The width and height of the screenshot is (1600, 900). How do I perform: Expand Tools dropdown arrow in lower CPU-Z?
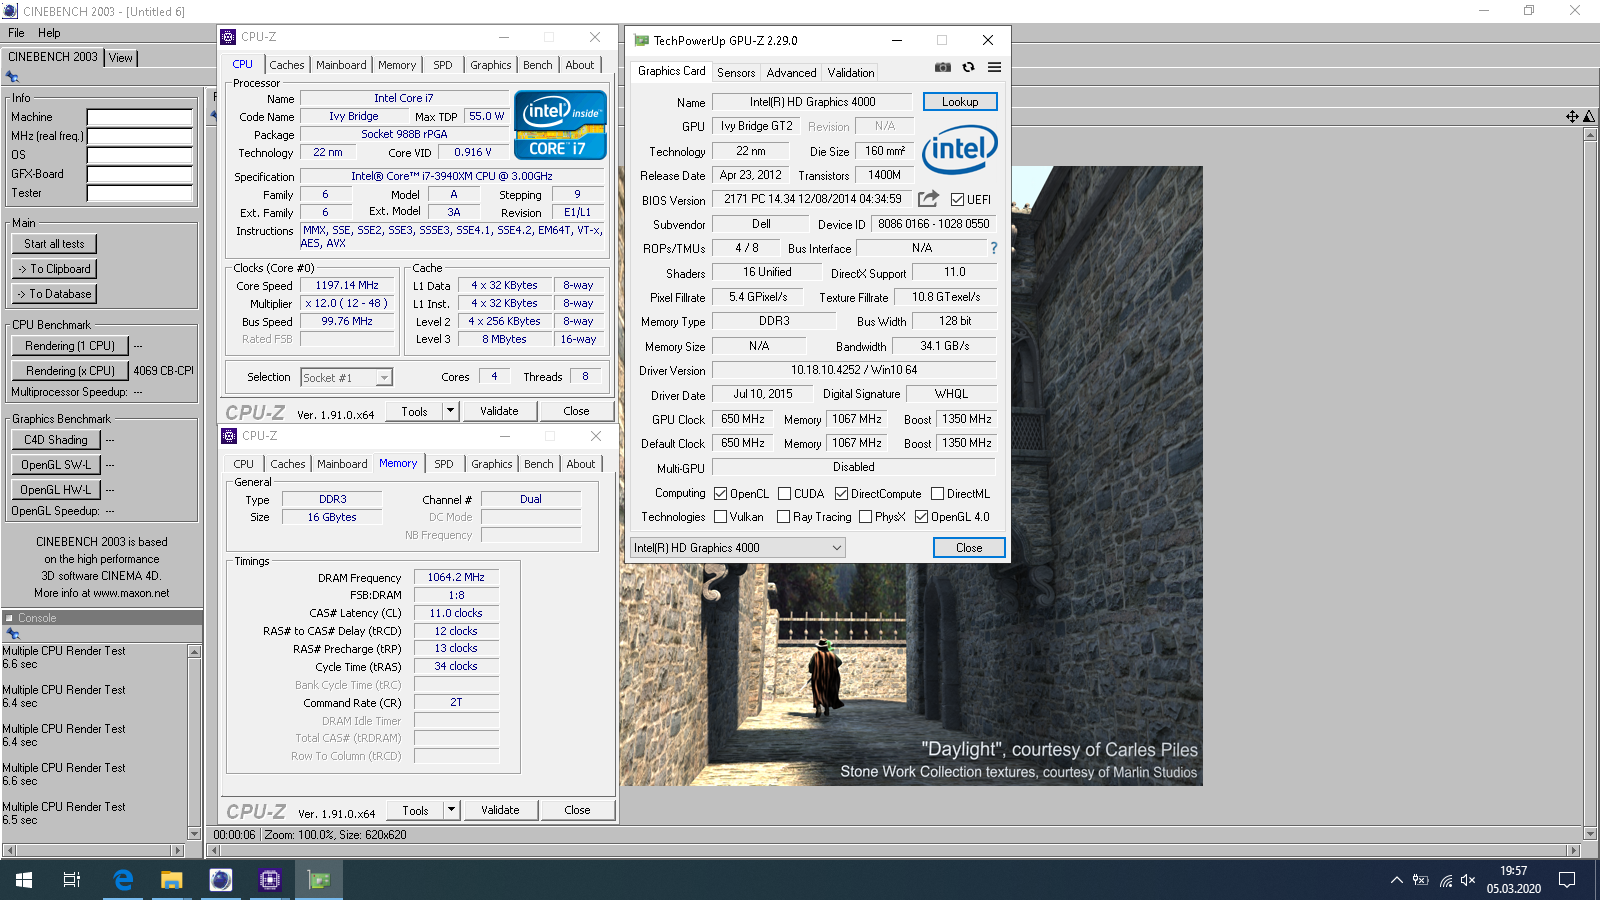pyautogui.click(x=451, y=810)
